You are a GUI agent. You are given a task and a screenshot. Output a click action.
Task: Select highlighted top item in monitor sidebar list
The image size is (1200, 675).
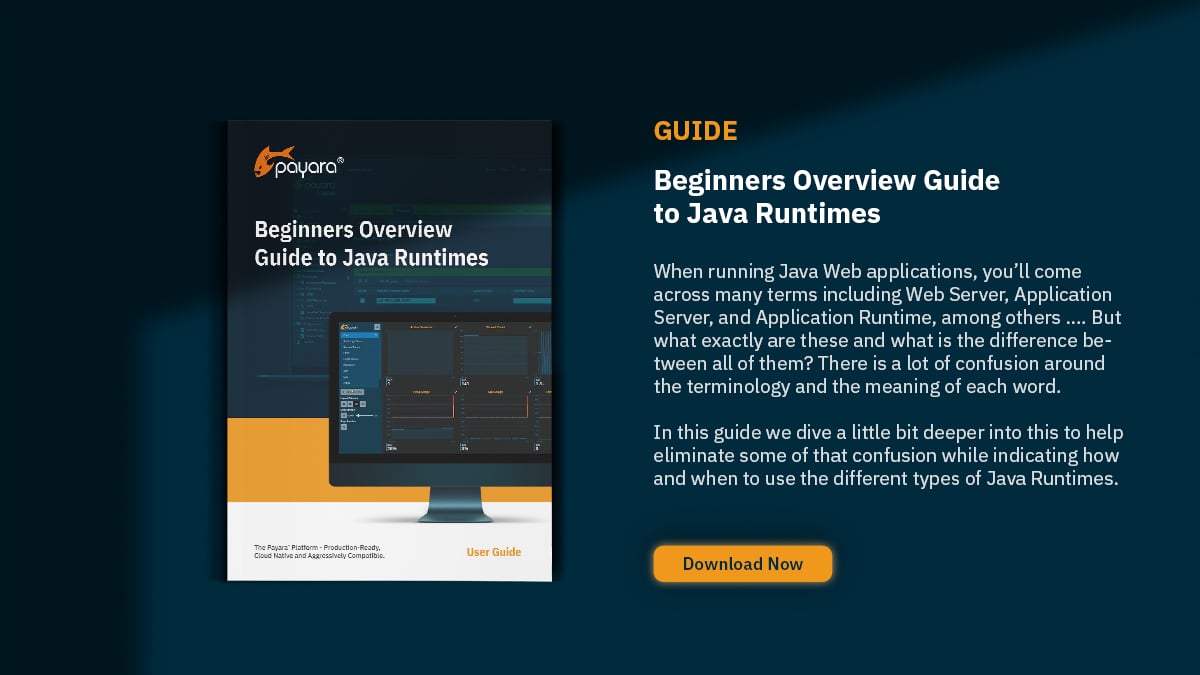[x=359, y=336]
